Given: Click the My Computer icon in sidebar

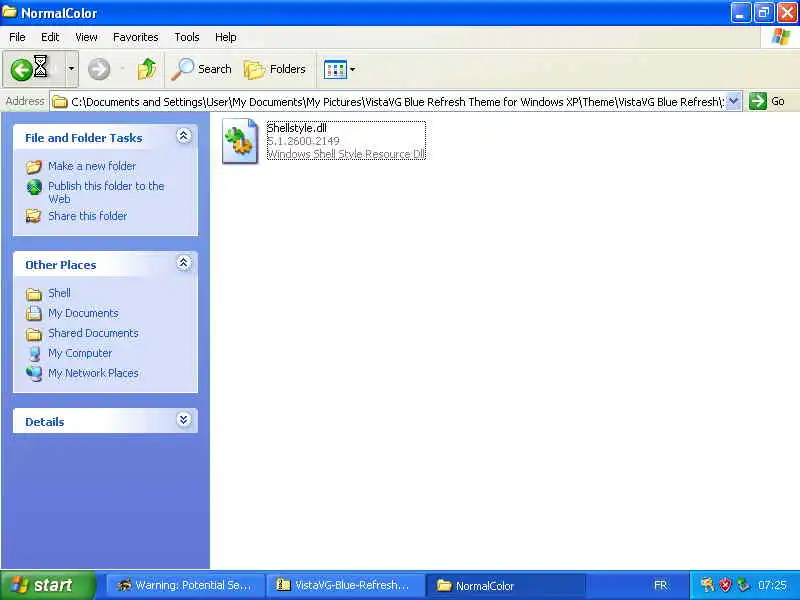Looking at the screenshot, I should 34,354.
